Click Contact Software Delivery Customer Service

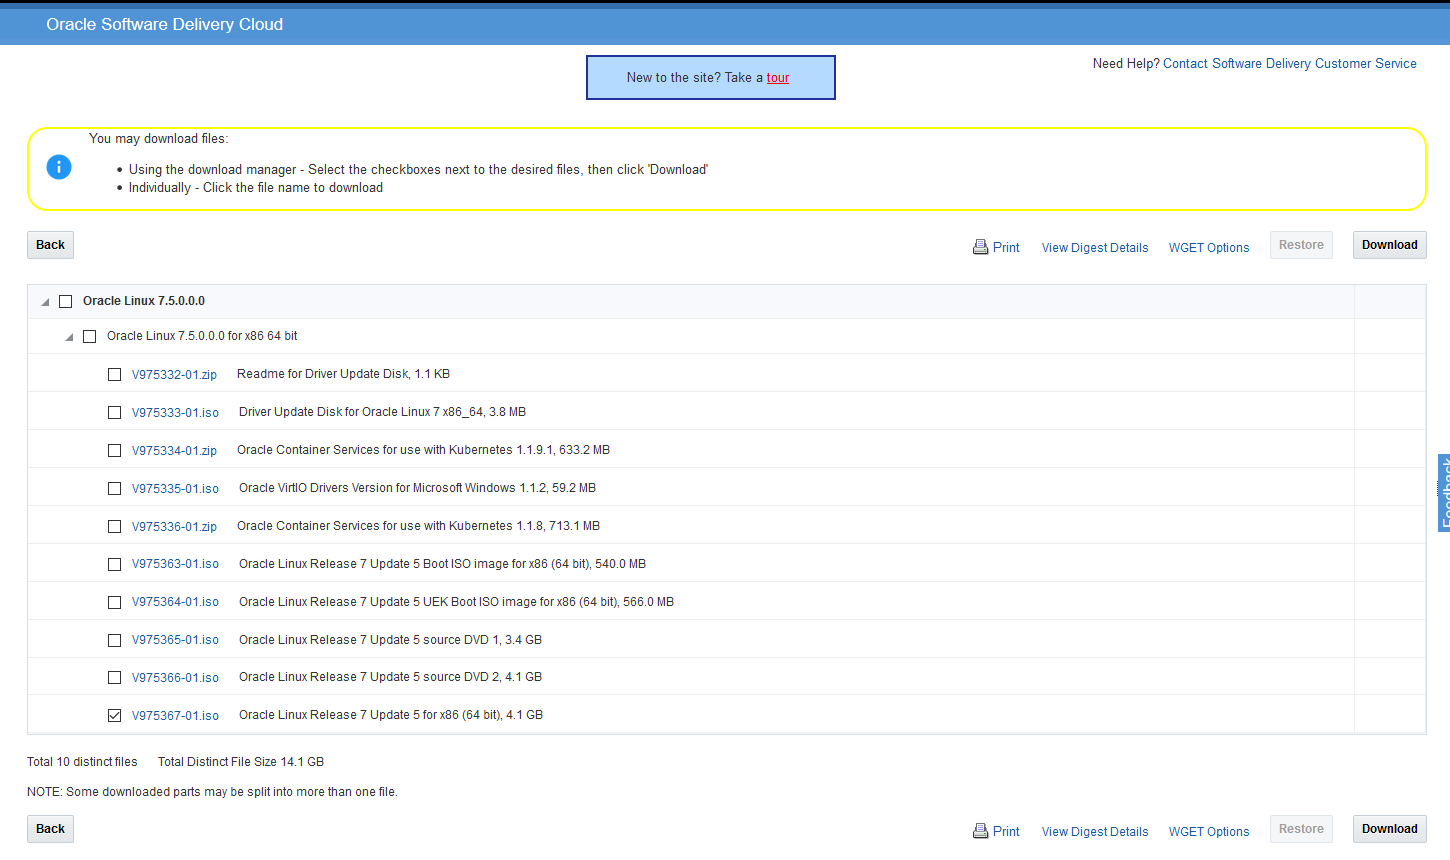click(x=1289, y=63)
